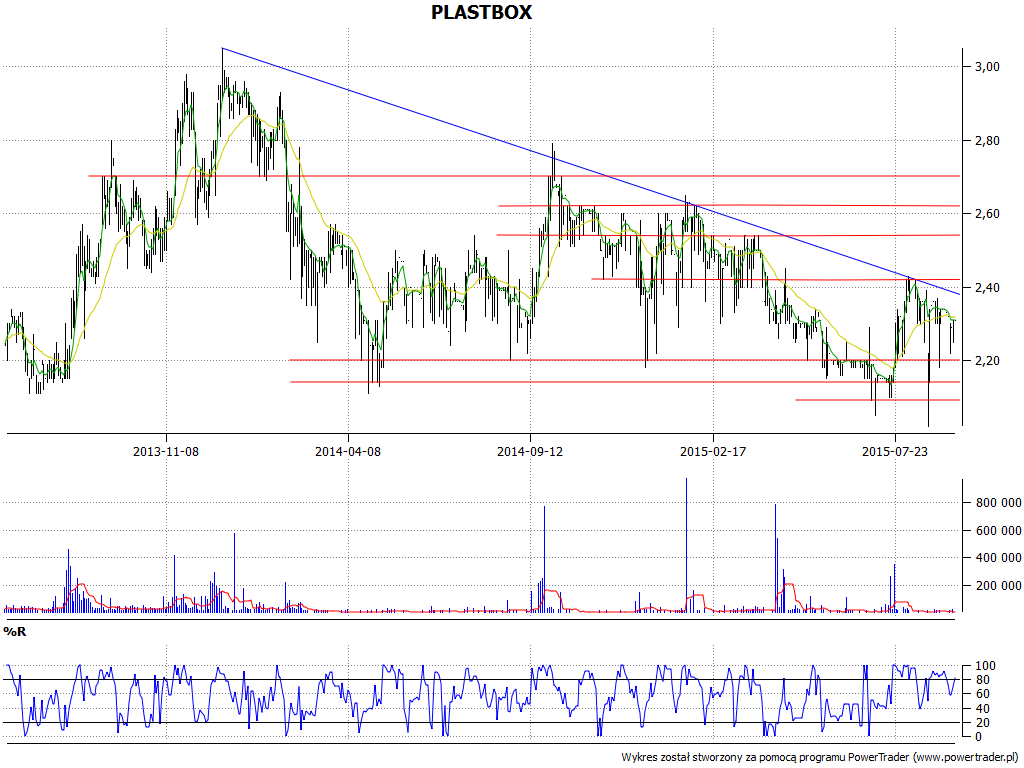Click the 2015-02-17 date label
This screenshot has width=1024, height=768.
click(x=713, y=451)
